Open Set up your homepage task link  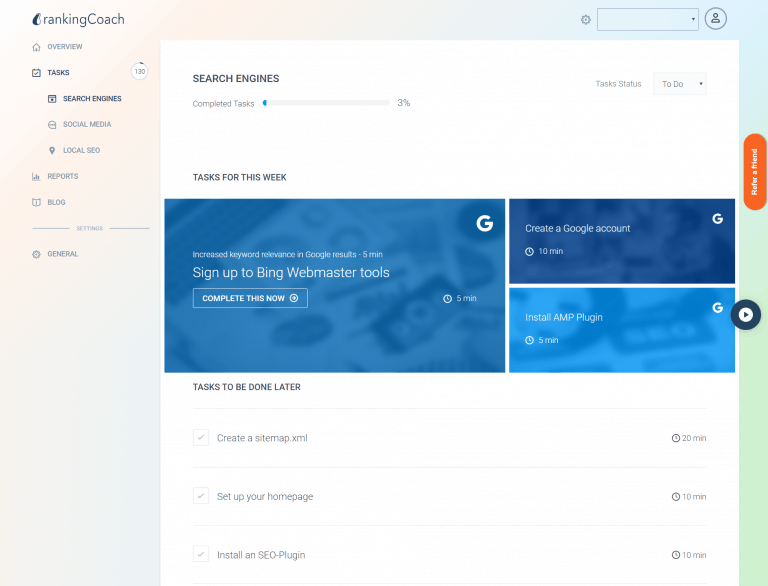[x=265, y=496]
